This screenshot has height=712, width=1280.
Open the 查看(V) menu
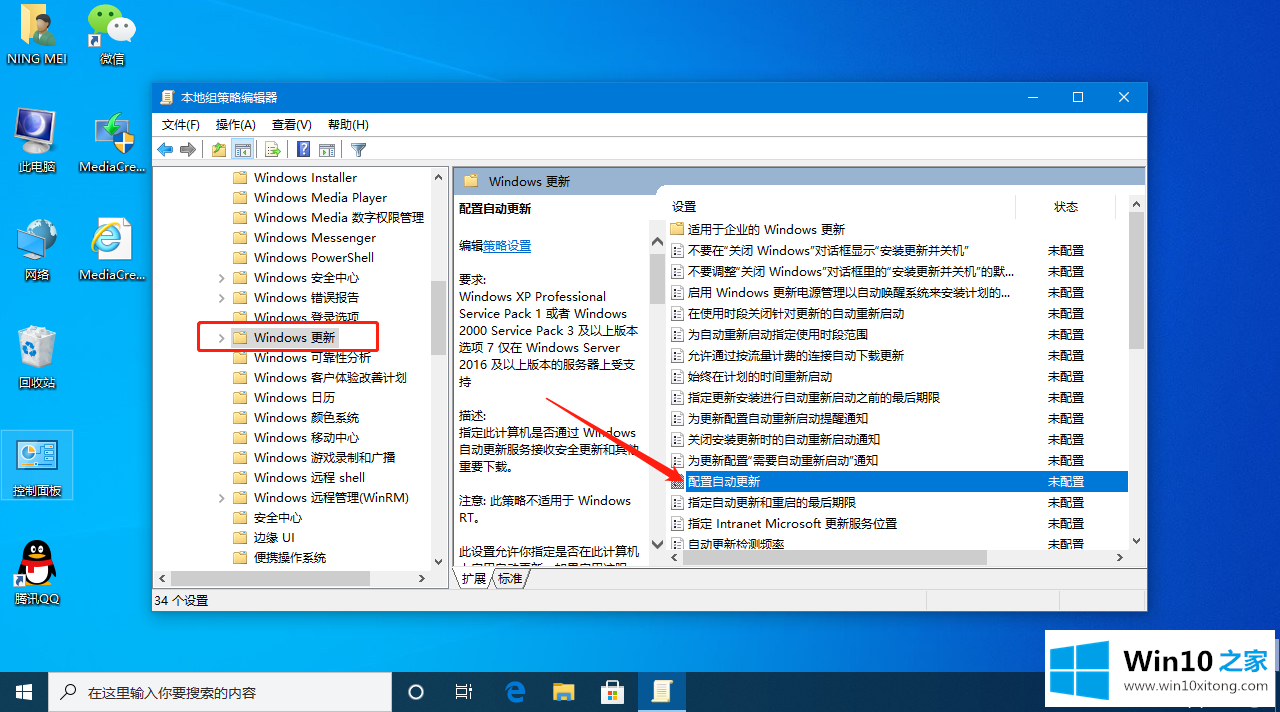click(x=291, y=125)
